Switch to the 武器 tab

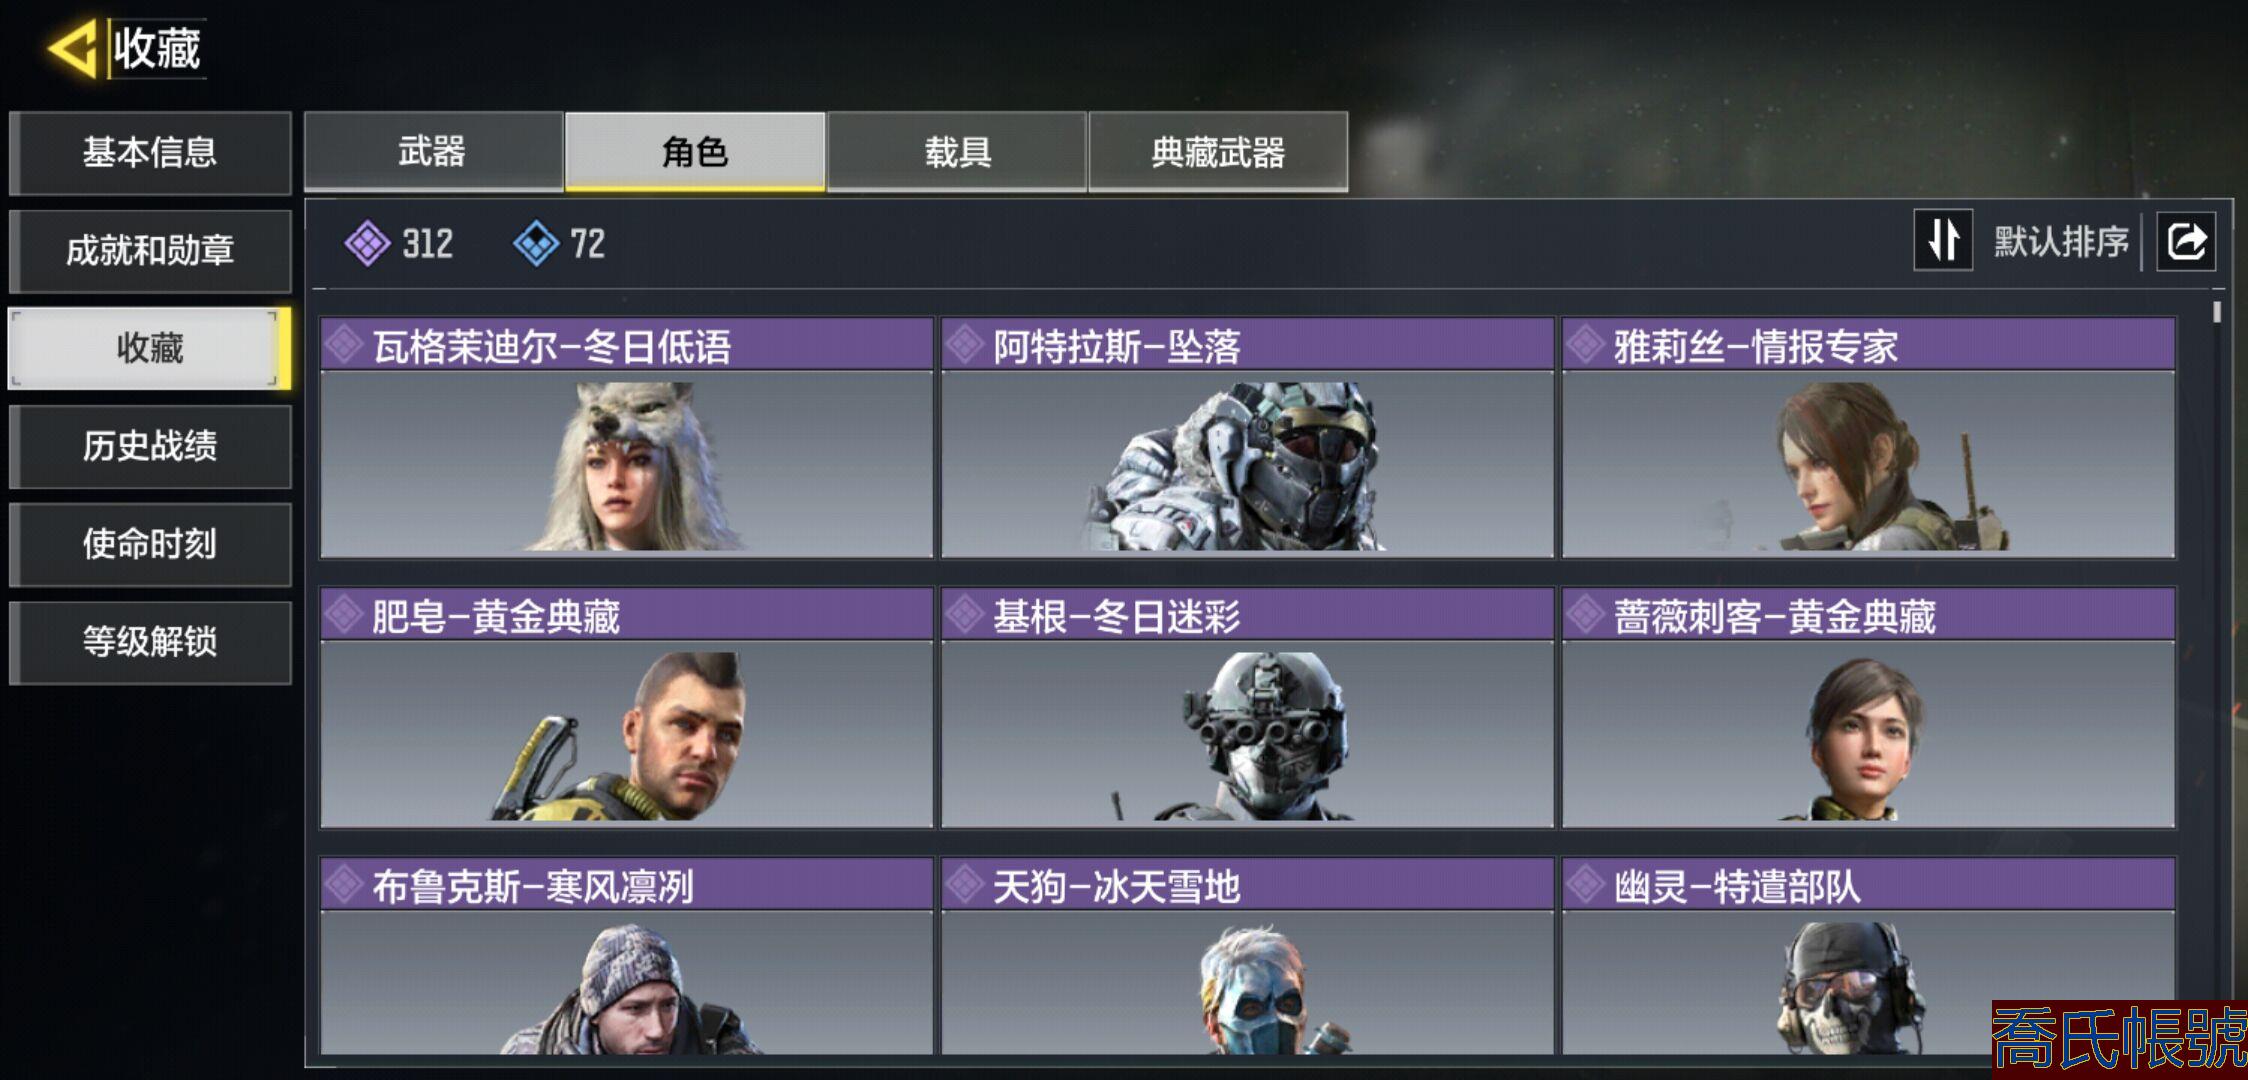tap(433, 152)
